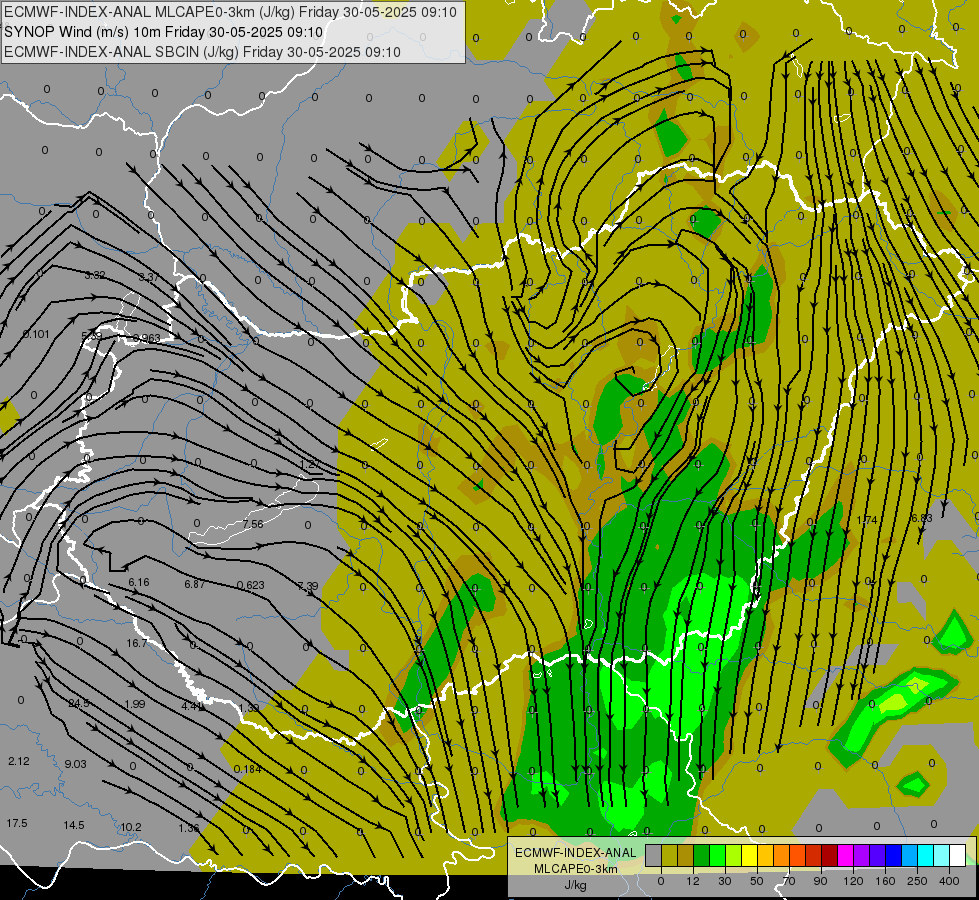Click the map value 6.16

(139, 582)
